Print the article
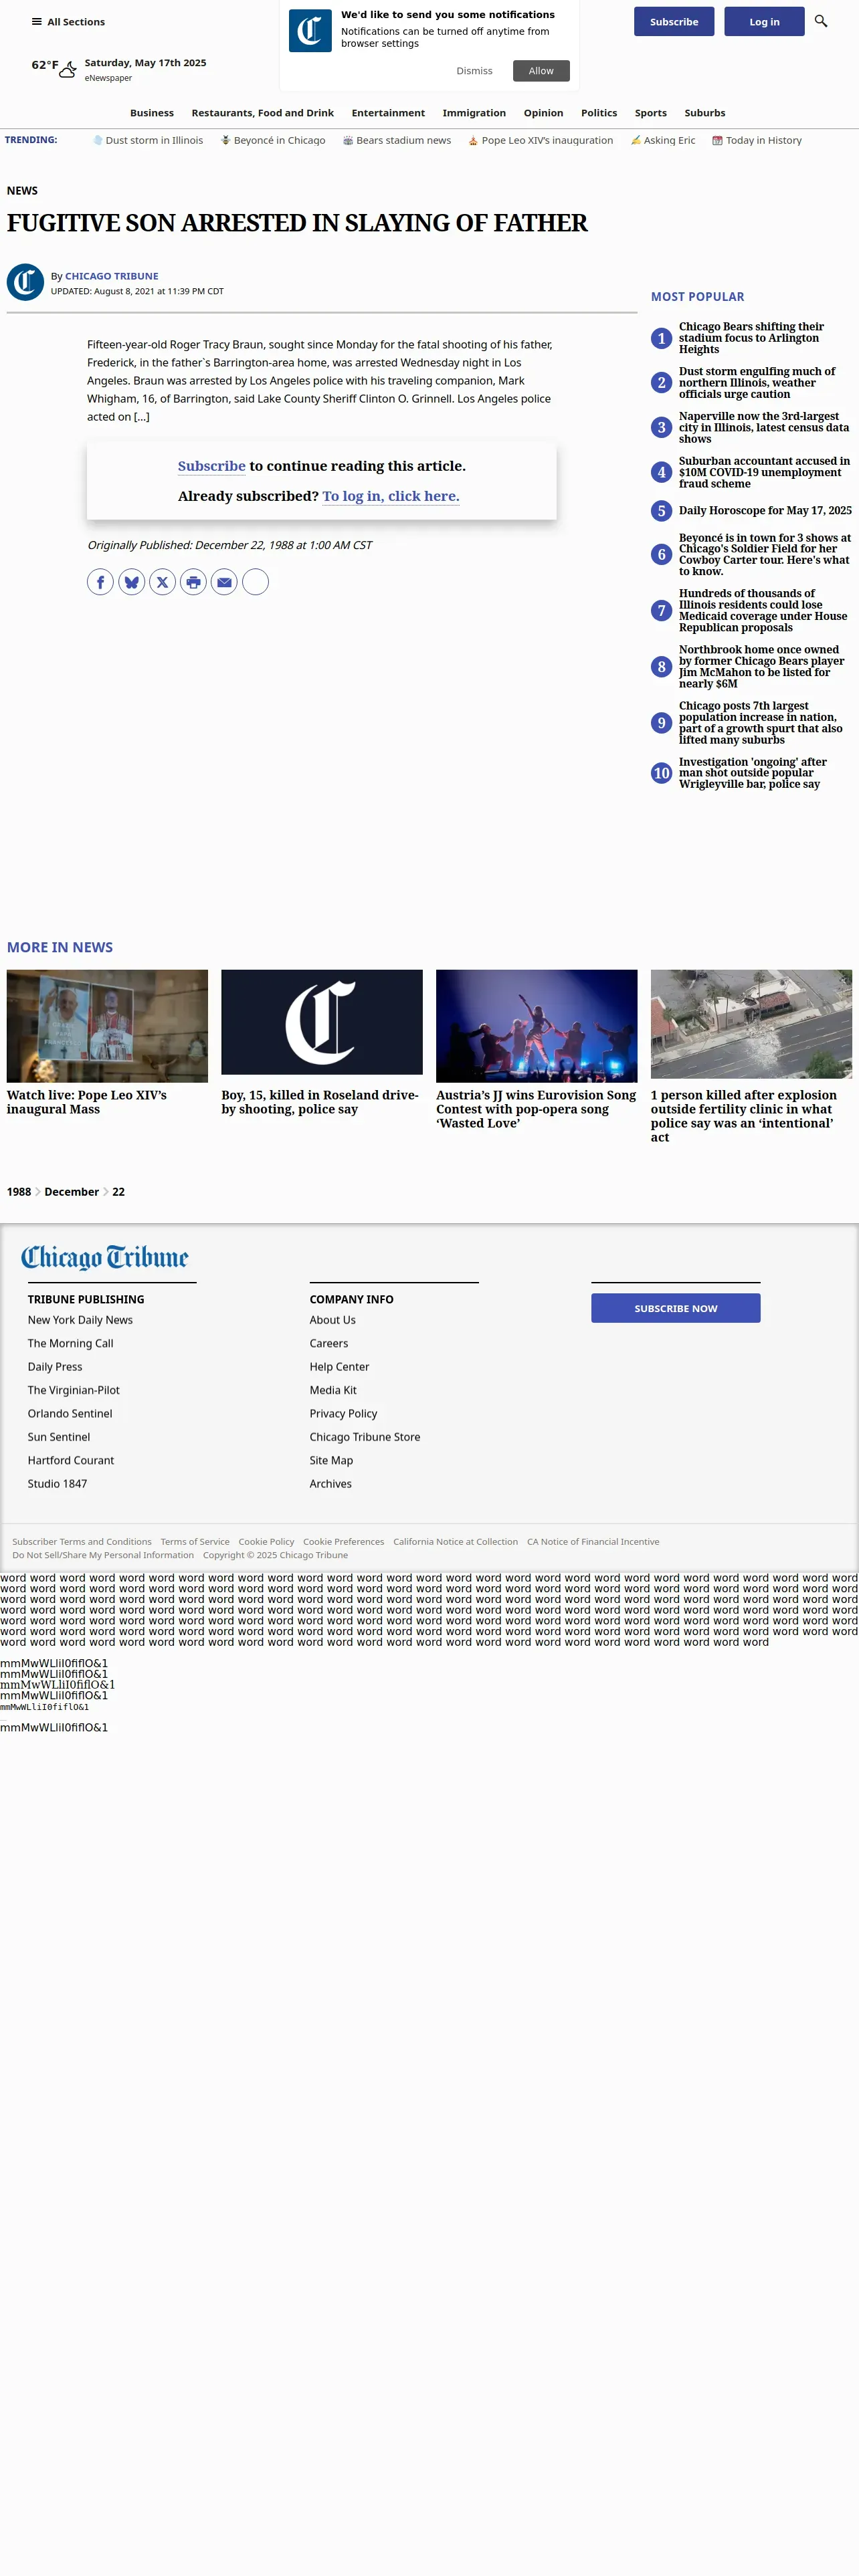This screenshot has height=2576, width=859. click(x=193, y=582)
